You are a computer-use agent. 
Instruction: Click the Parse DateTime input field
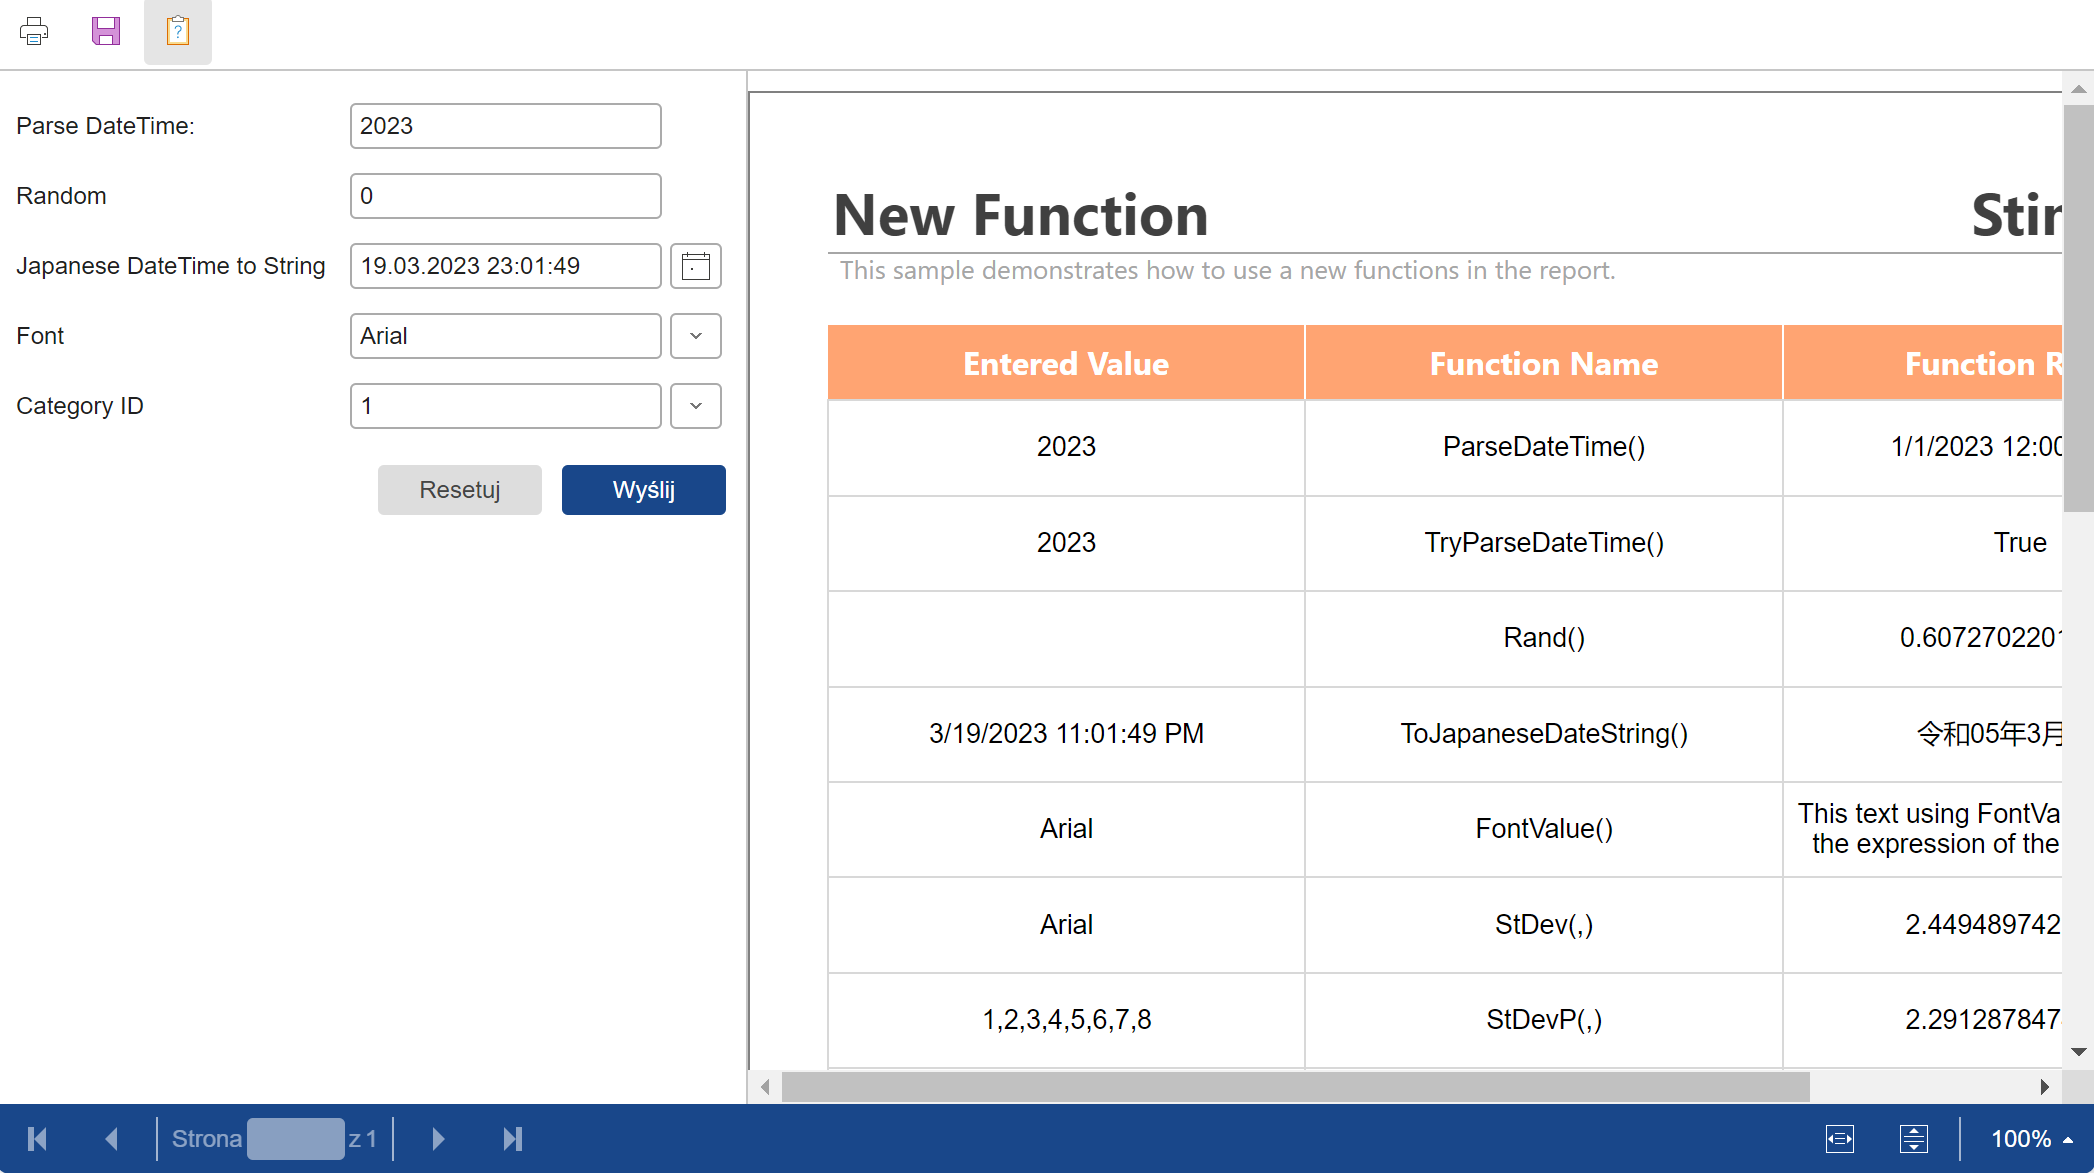click(505, 126)
